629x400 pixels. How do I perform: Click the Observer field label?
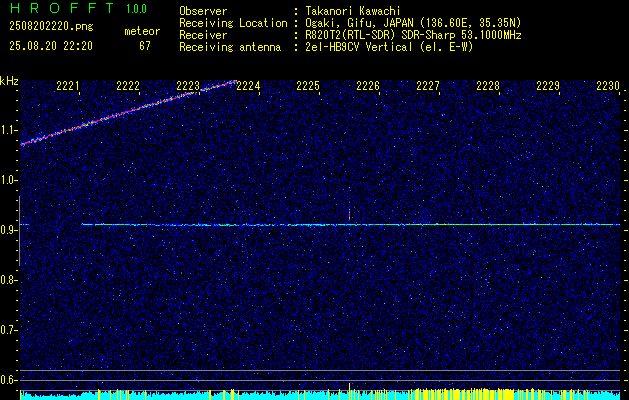click(203, 11)
